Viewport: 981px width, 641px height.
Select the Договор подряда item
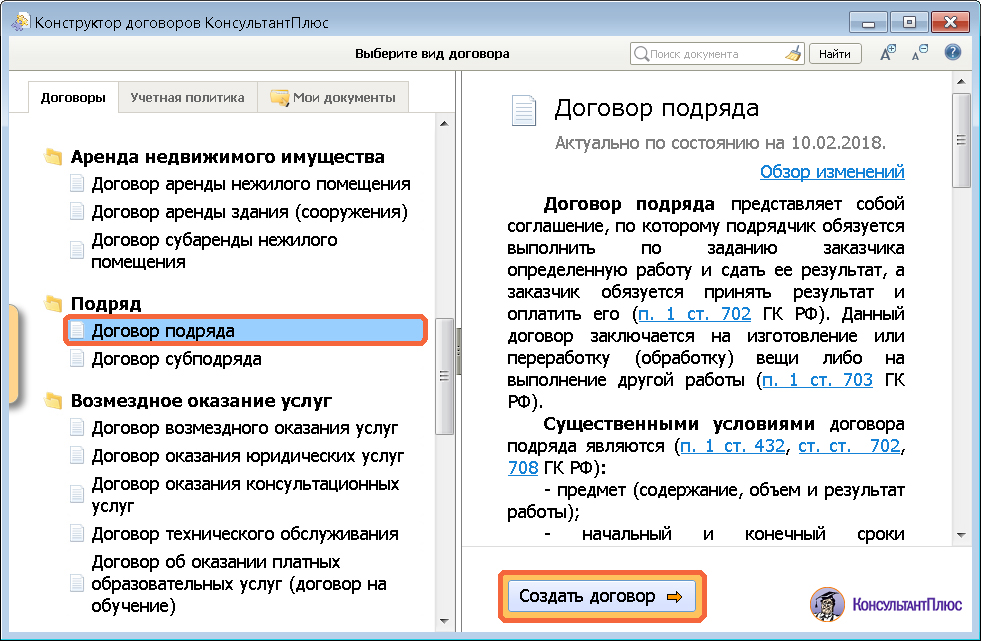[245, 331]
